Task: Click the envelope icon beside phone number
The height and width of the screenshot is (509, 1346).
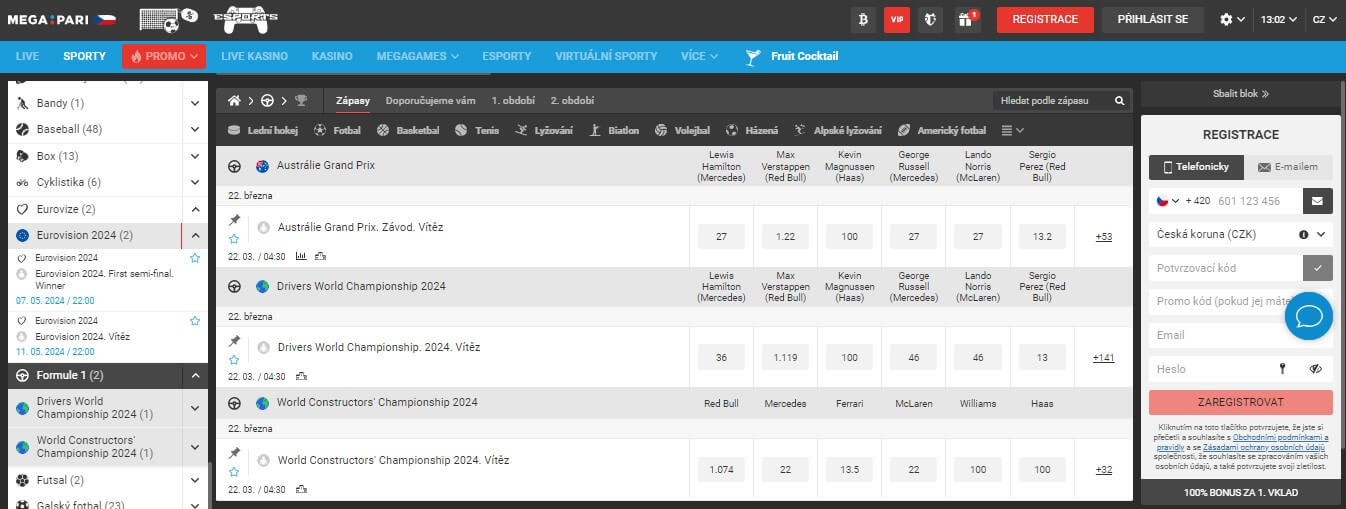Action: coord(1317,201)
